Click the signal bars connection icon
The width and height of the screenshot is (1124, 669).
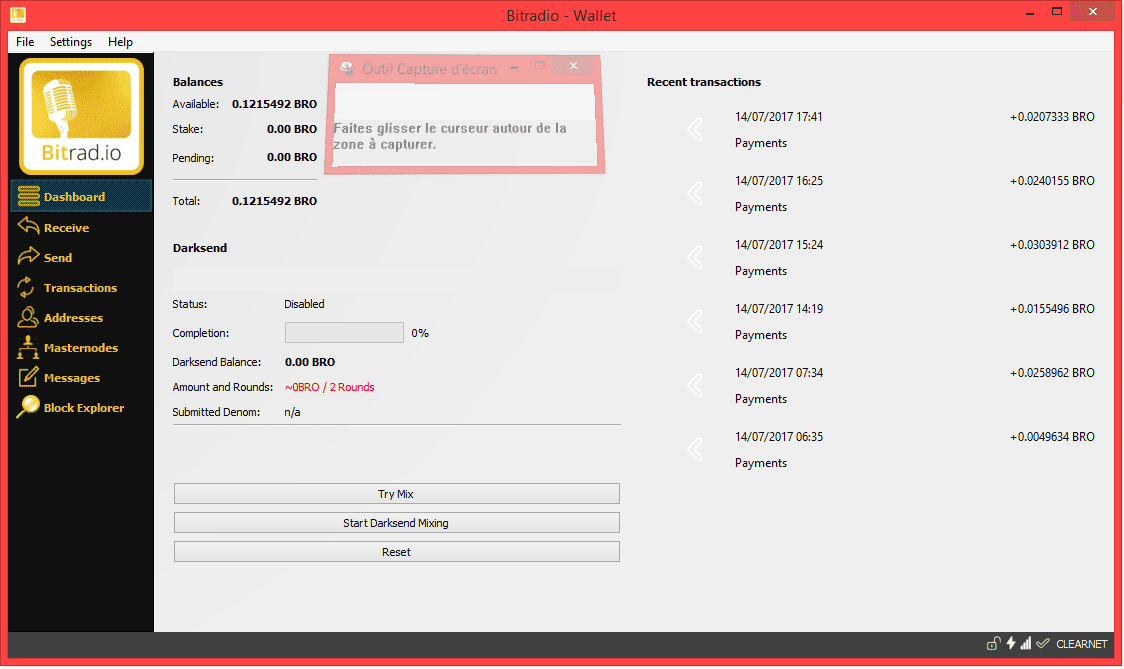1026,643
